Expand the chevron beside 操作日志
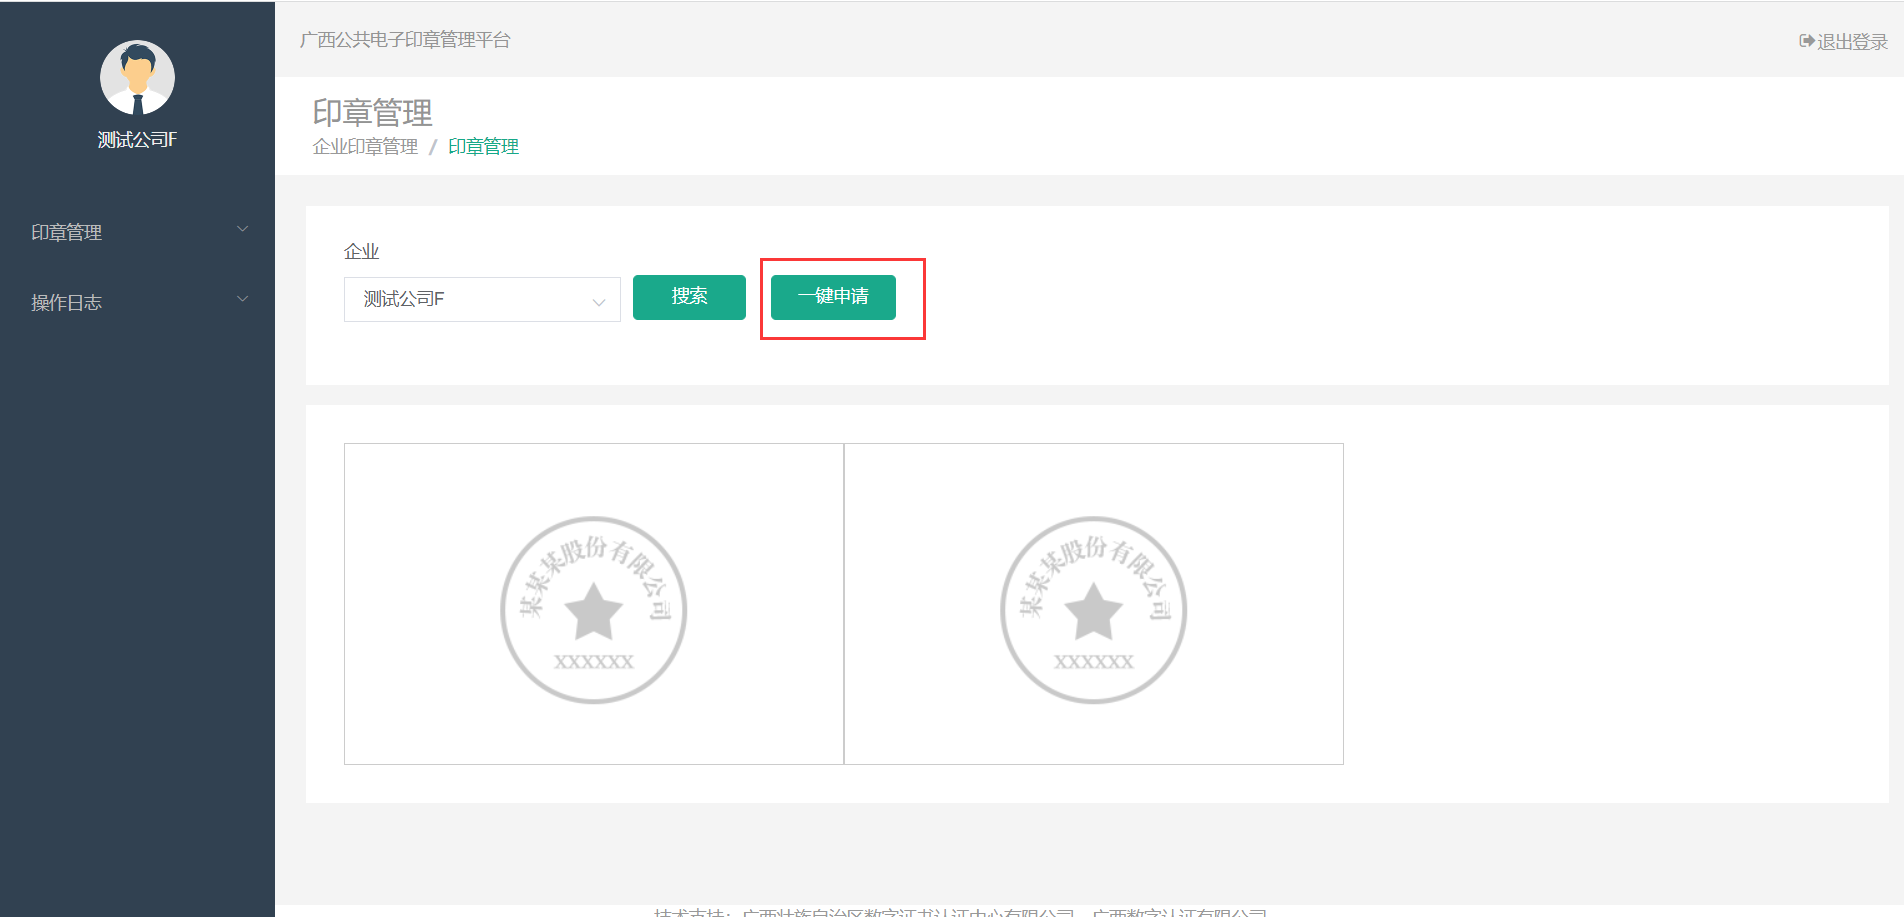Viewport: 1904px width, 917px height. click(242, 300)
